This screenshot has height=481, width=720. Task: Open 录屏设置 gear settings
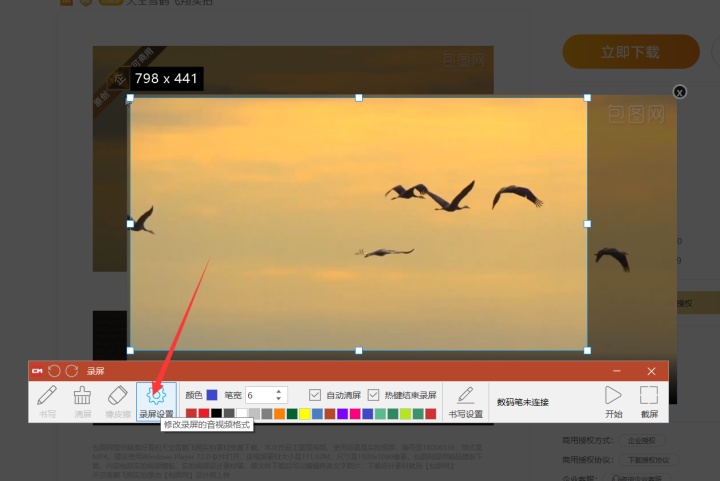coord(156,402)
